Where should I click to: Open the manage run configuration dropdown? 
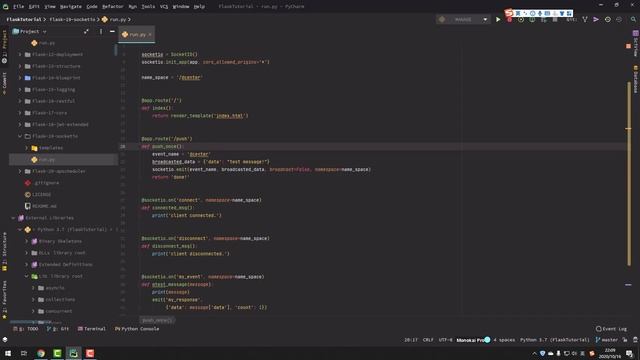(463, 19)
